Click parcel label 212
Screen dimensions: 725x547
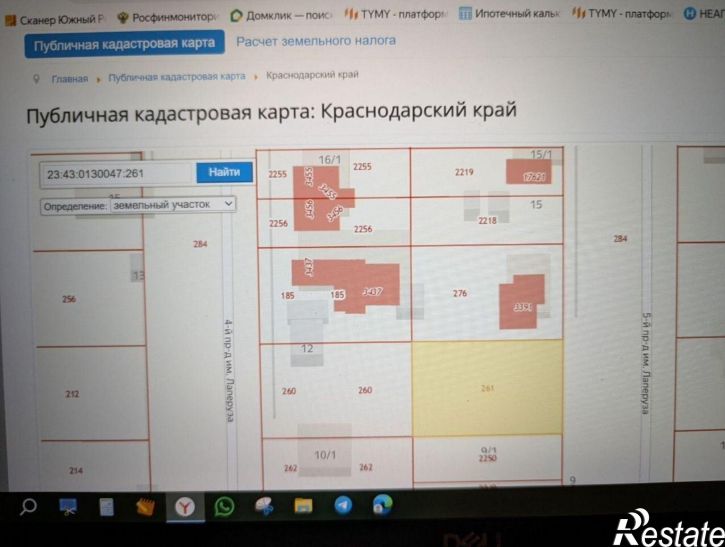(72, 394)
